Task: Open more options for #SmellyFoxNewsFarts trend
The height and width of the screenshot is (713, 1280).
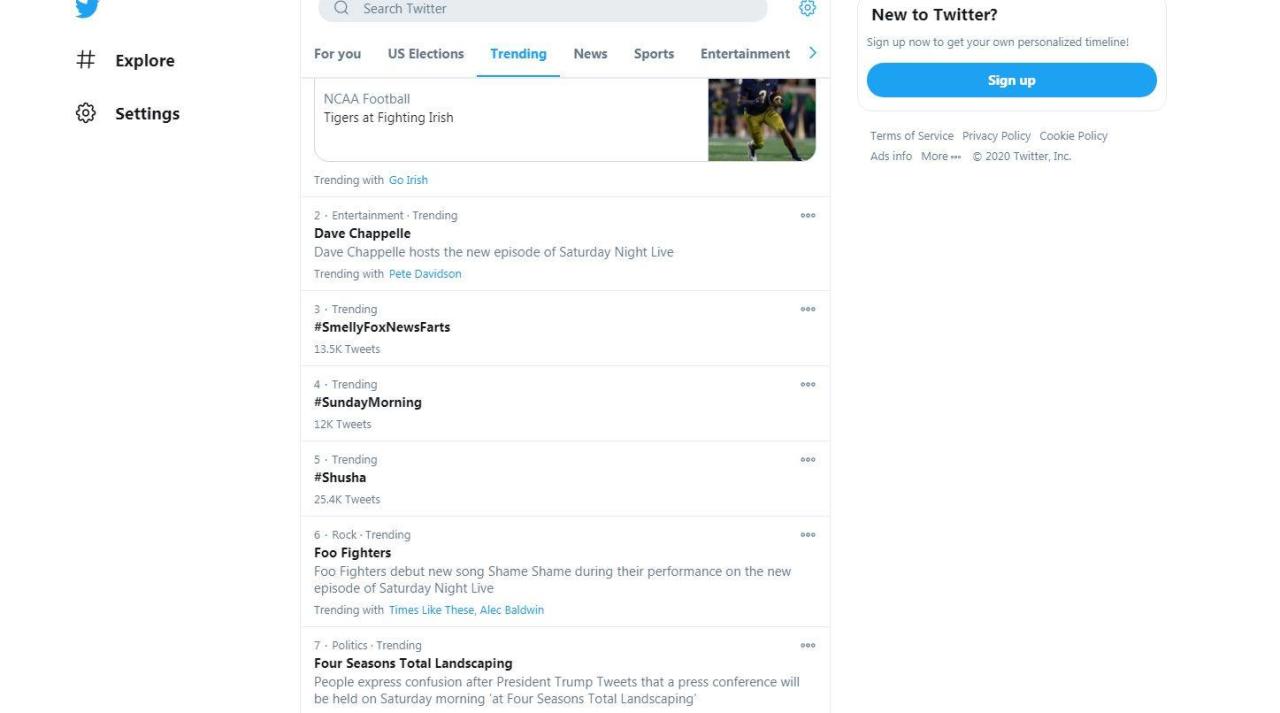Action: point(808,309)
